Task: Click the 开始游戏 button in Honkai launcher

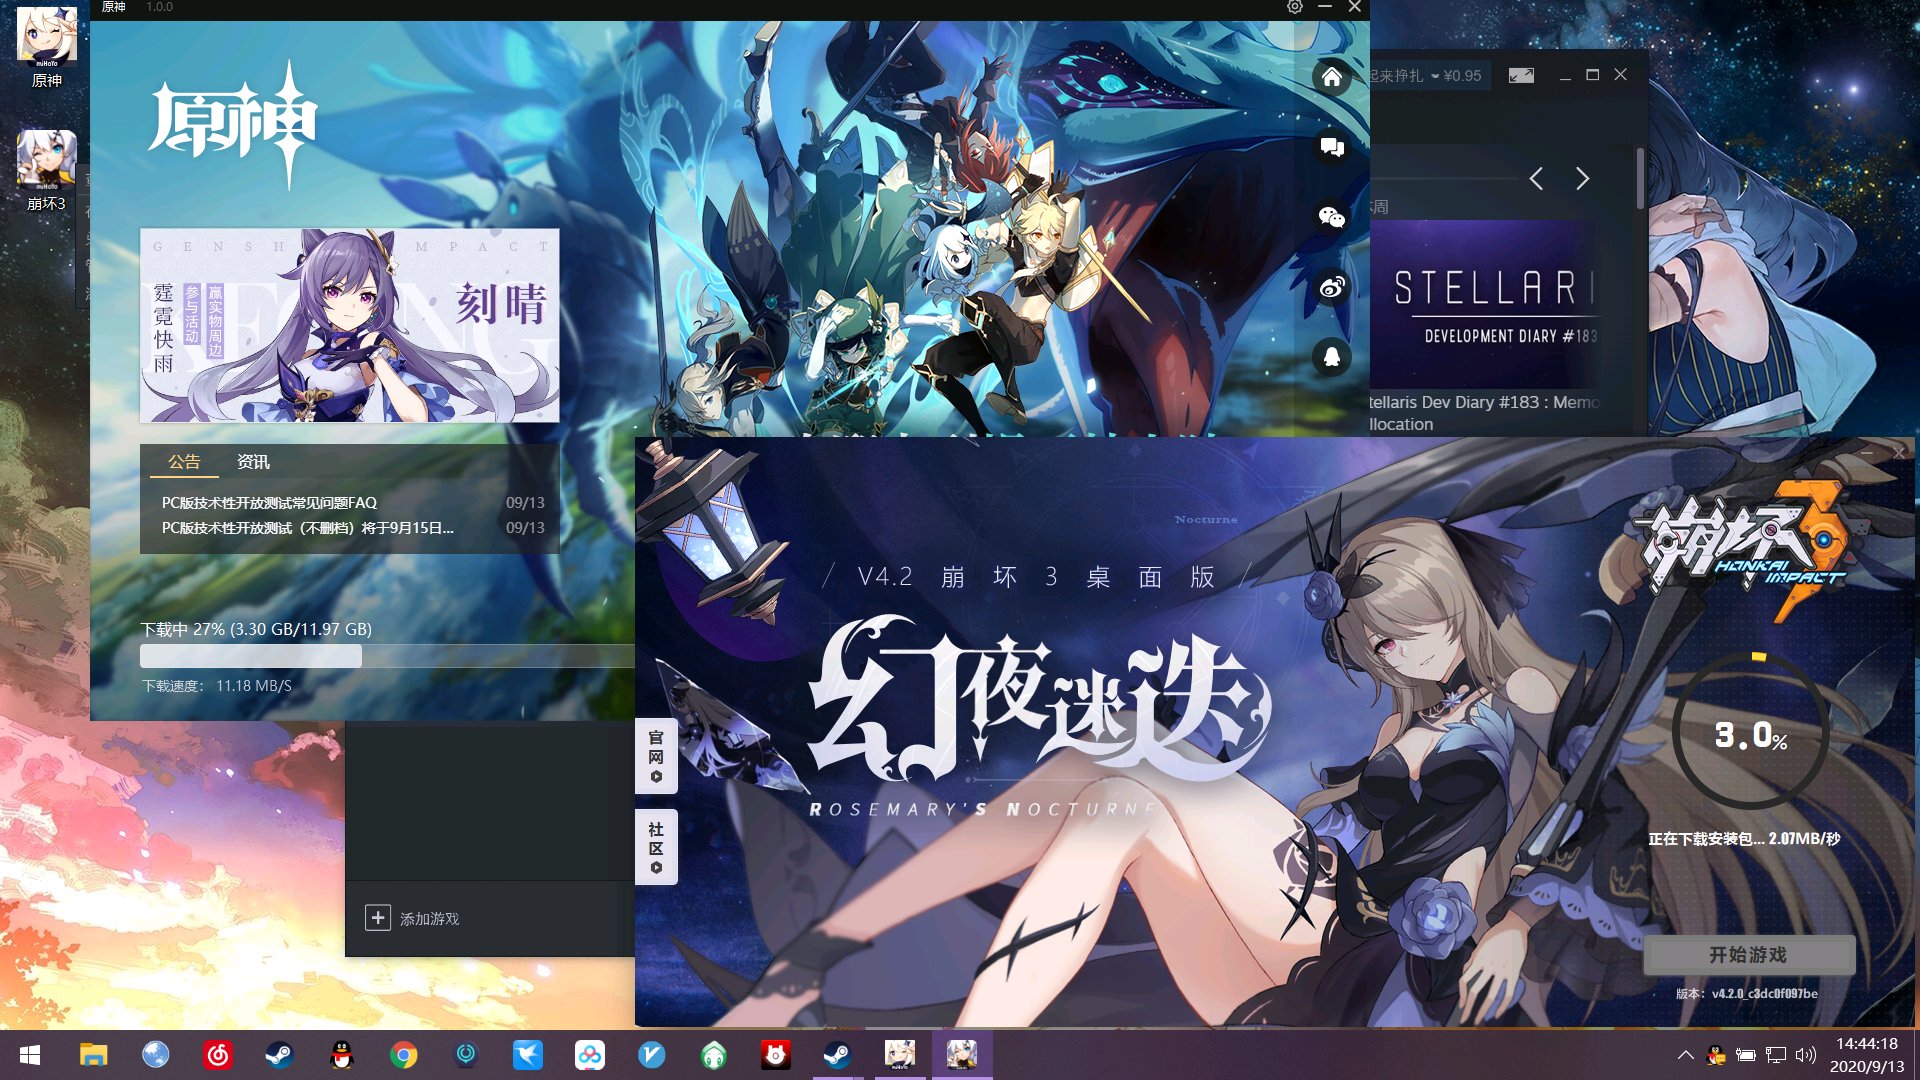Action: point(1749,955)
